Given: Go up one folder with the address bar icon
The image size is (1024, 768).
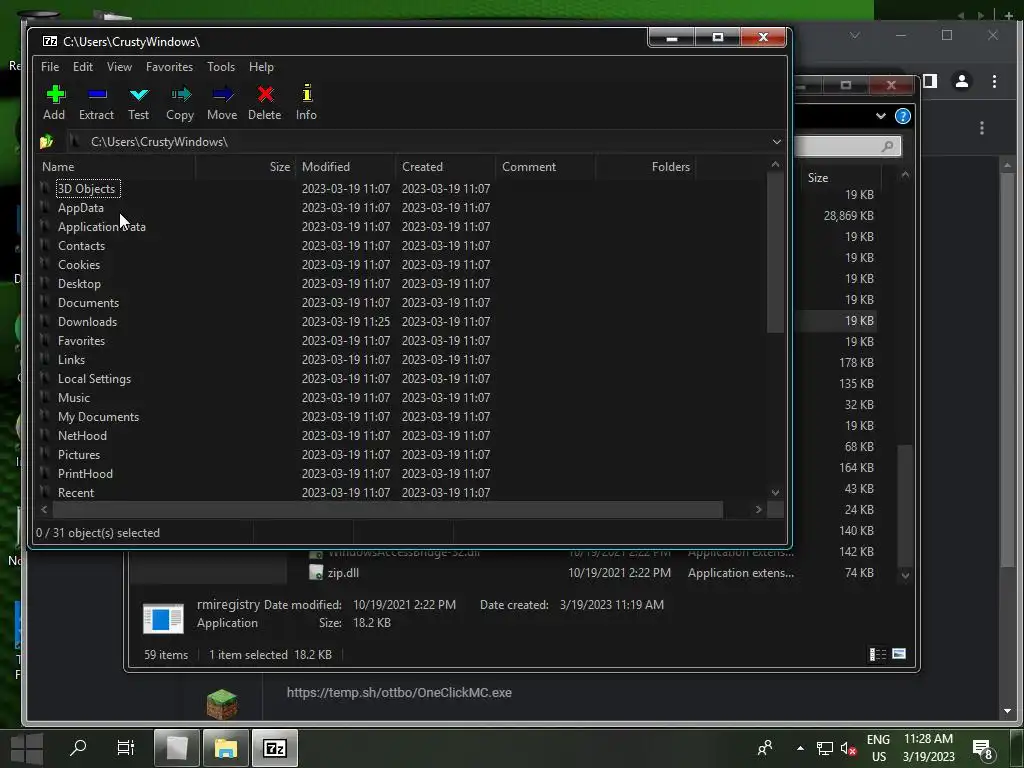Looking at the screenshot, I should [x=46, y=142].
